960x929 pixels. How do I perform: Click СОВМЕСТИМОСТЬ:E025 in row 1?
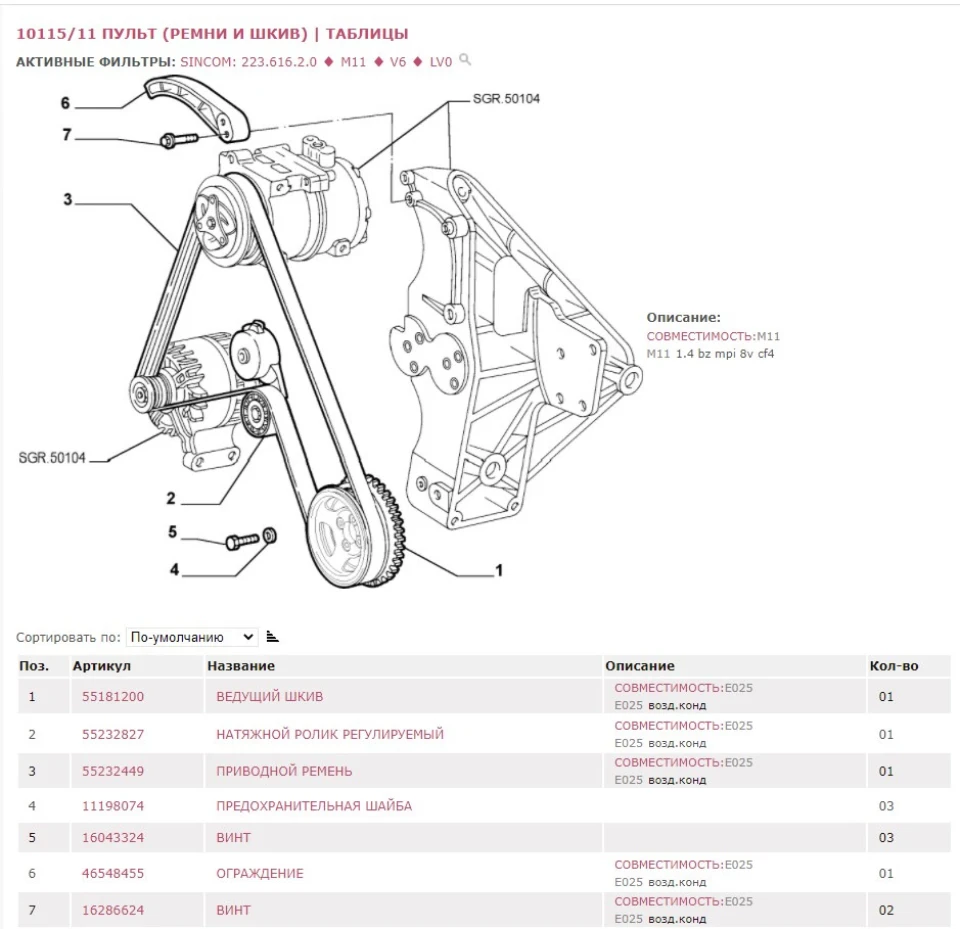coord(684,688)
